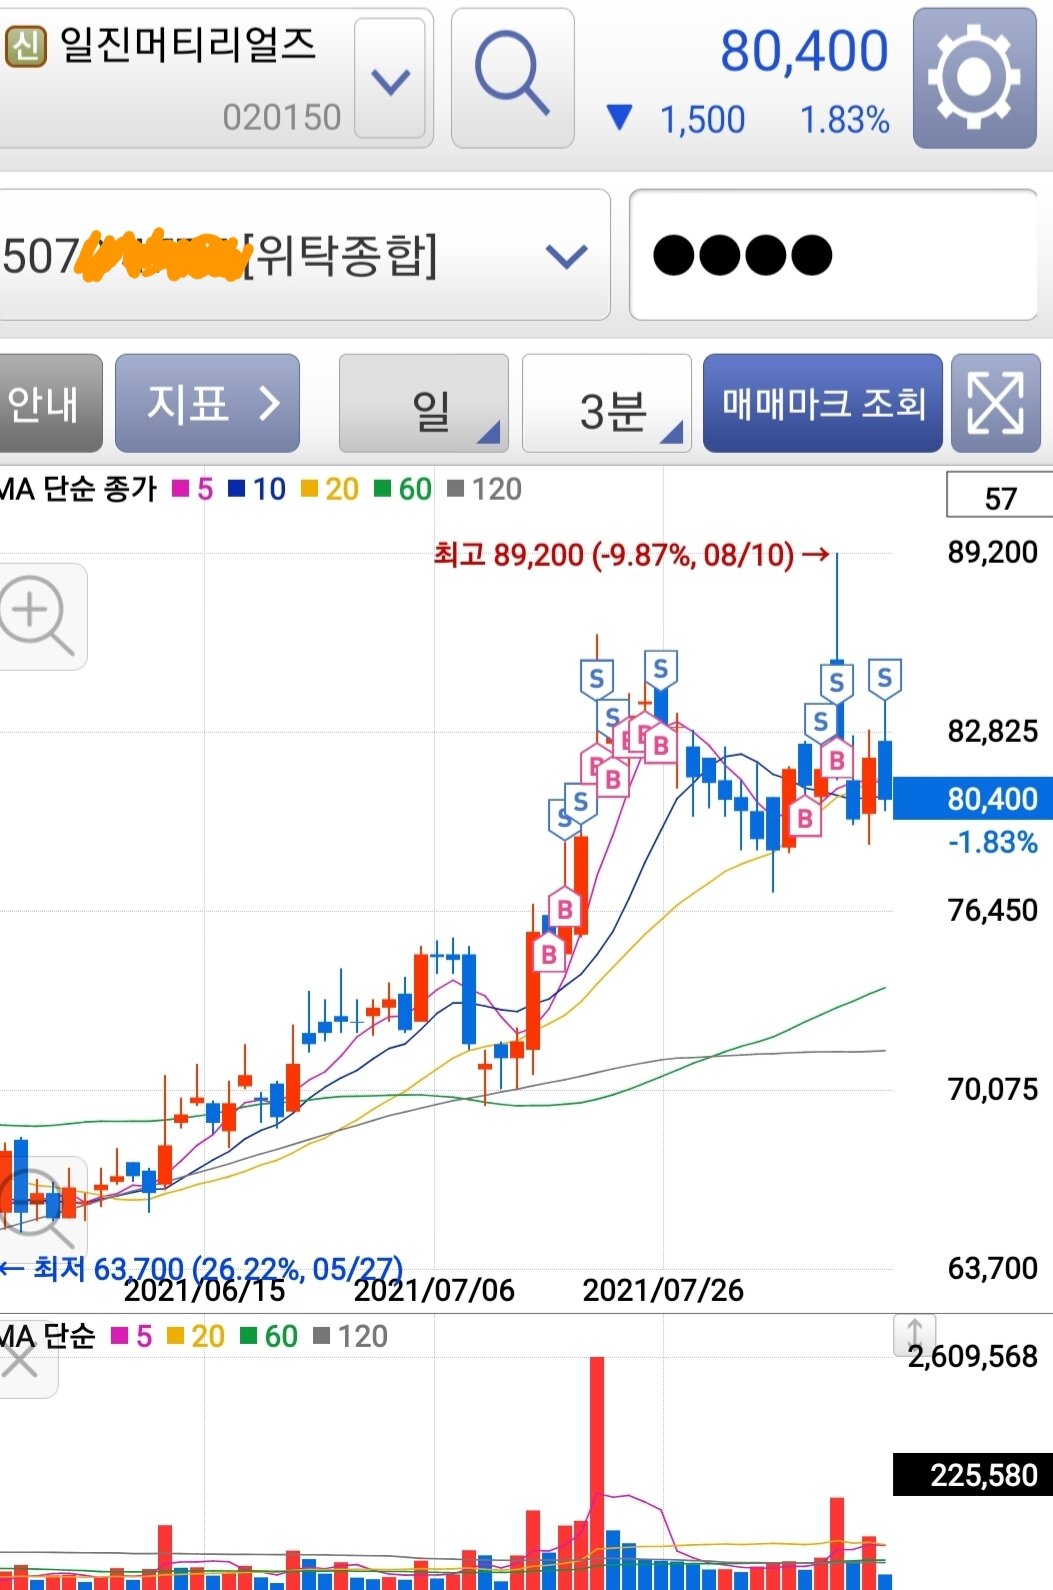Expand chart to fullscreen view
This screenshot has height=1590, width=1053.
click(x=996, y=403)
